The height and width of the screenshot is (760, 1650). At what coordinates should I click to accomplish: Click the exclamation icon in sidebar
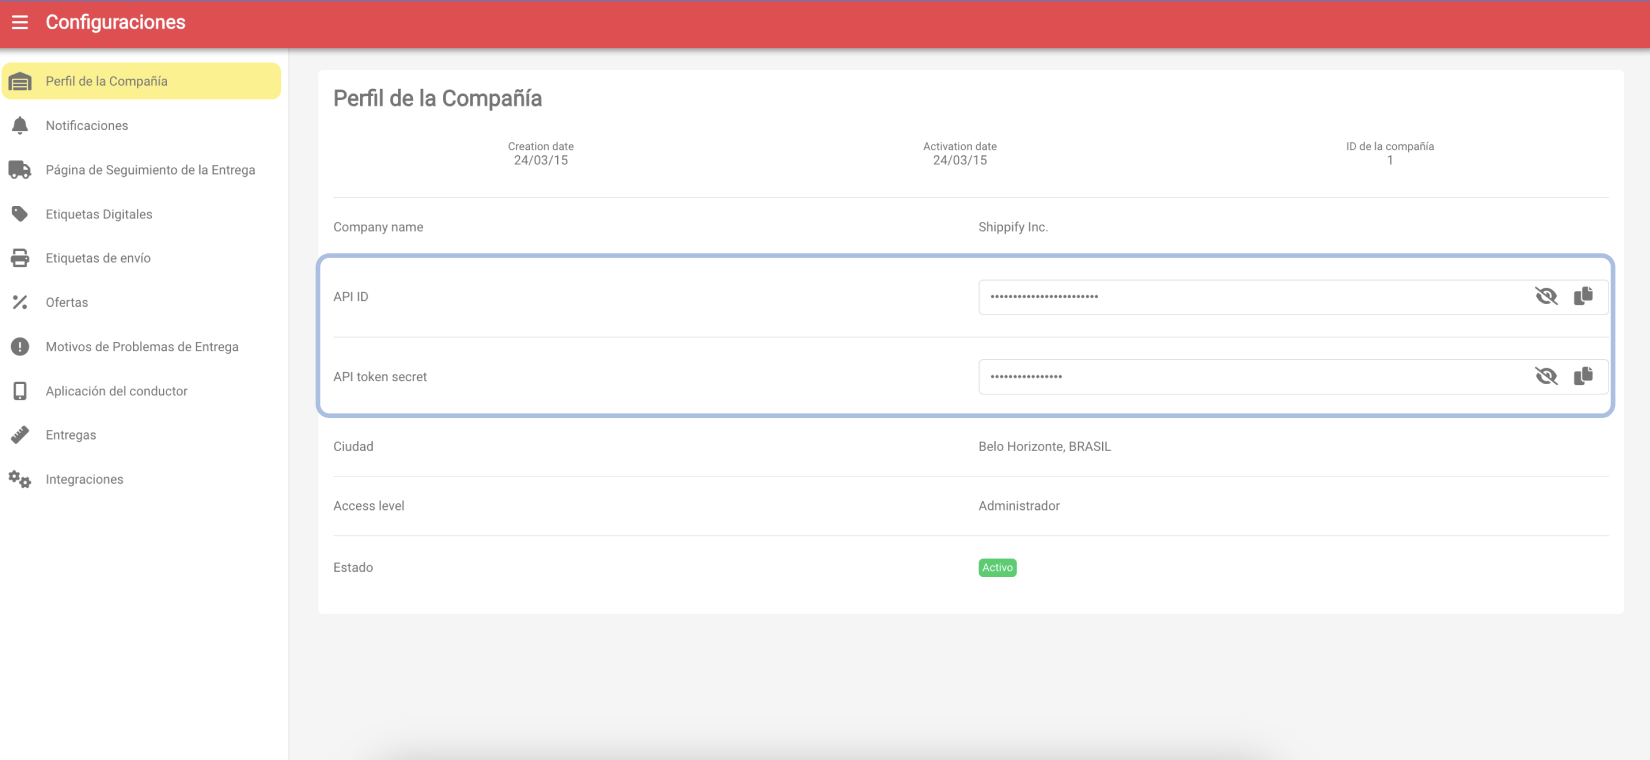tap(20, 347)
